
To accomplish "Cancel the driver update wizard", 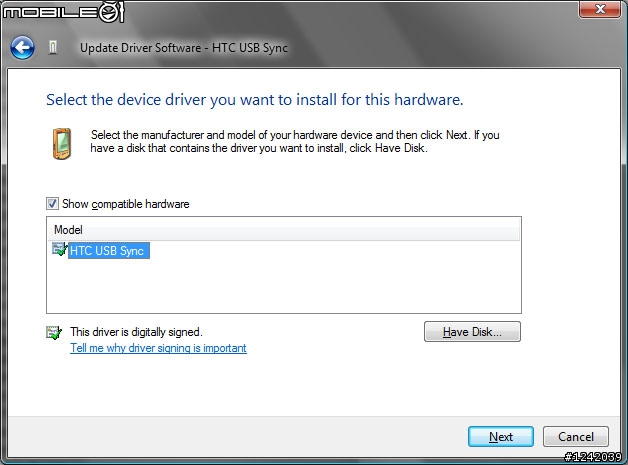I will click(576, 437).
